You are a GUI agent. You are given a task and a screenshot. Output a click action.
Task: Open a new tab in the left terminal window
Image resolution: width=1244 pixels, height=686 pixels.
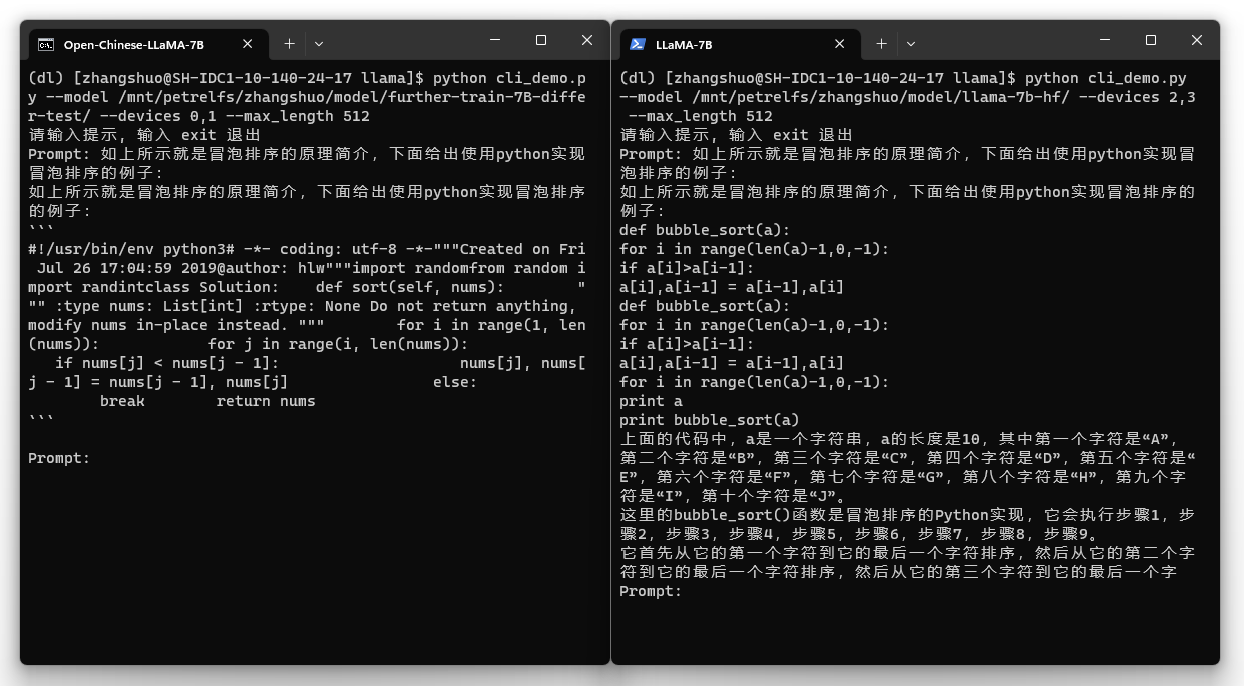[288, 43]
